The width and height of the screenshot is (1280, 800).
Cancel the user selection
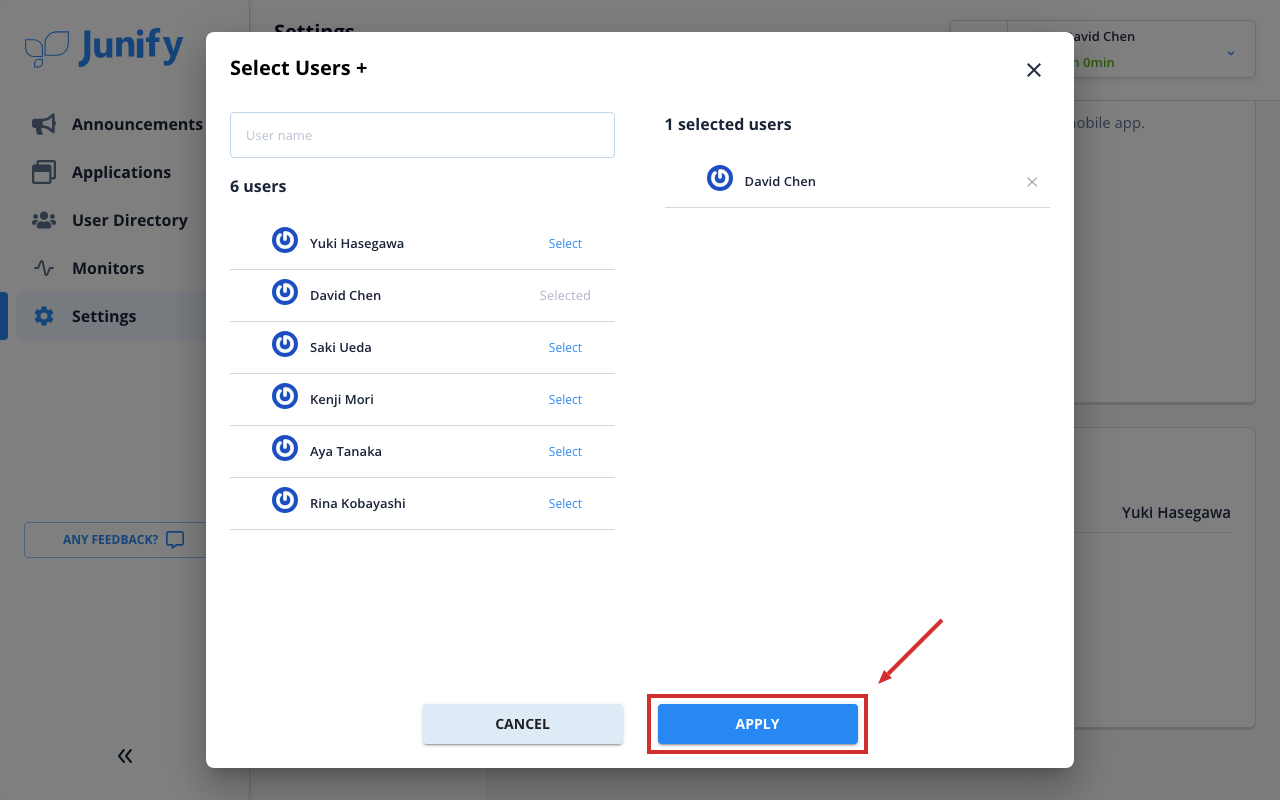coord(523,724)
